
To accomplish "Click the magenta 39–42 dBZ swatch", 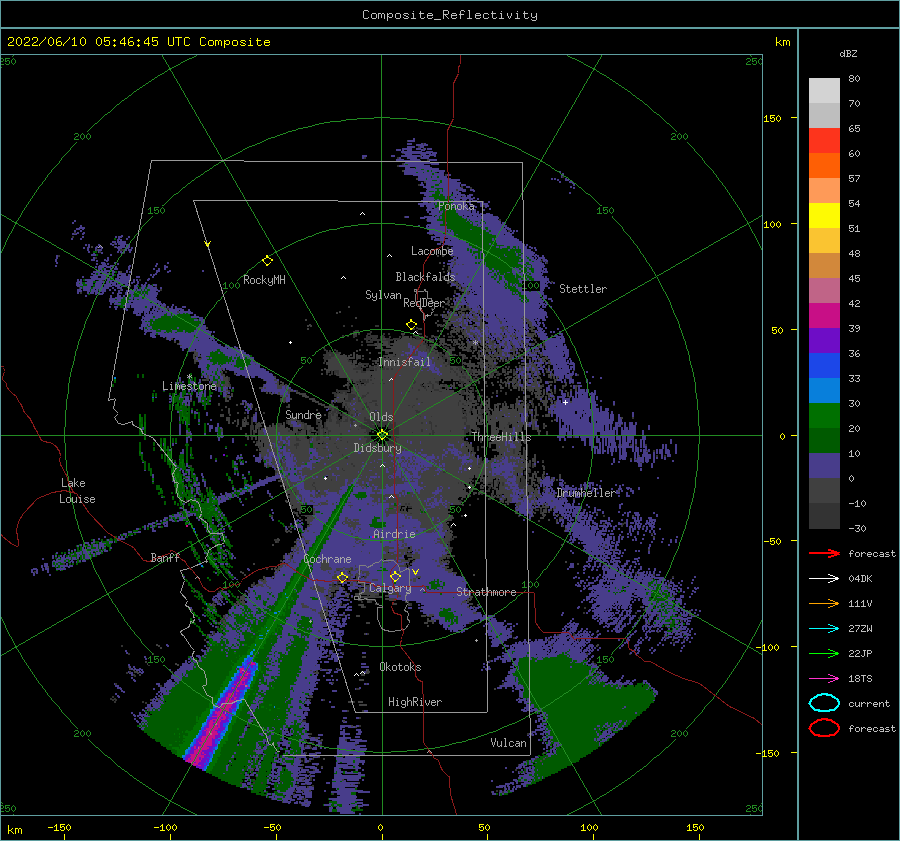I will pos(824,316).
